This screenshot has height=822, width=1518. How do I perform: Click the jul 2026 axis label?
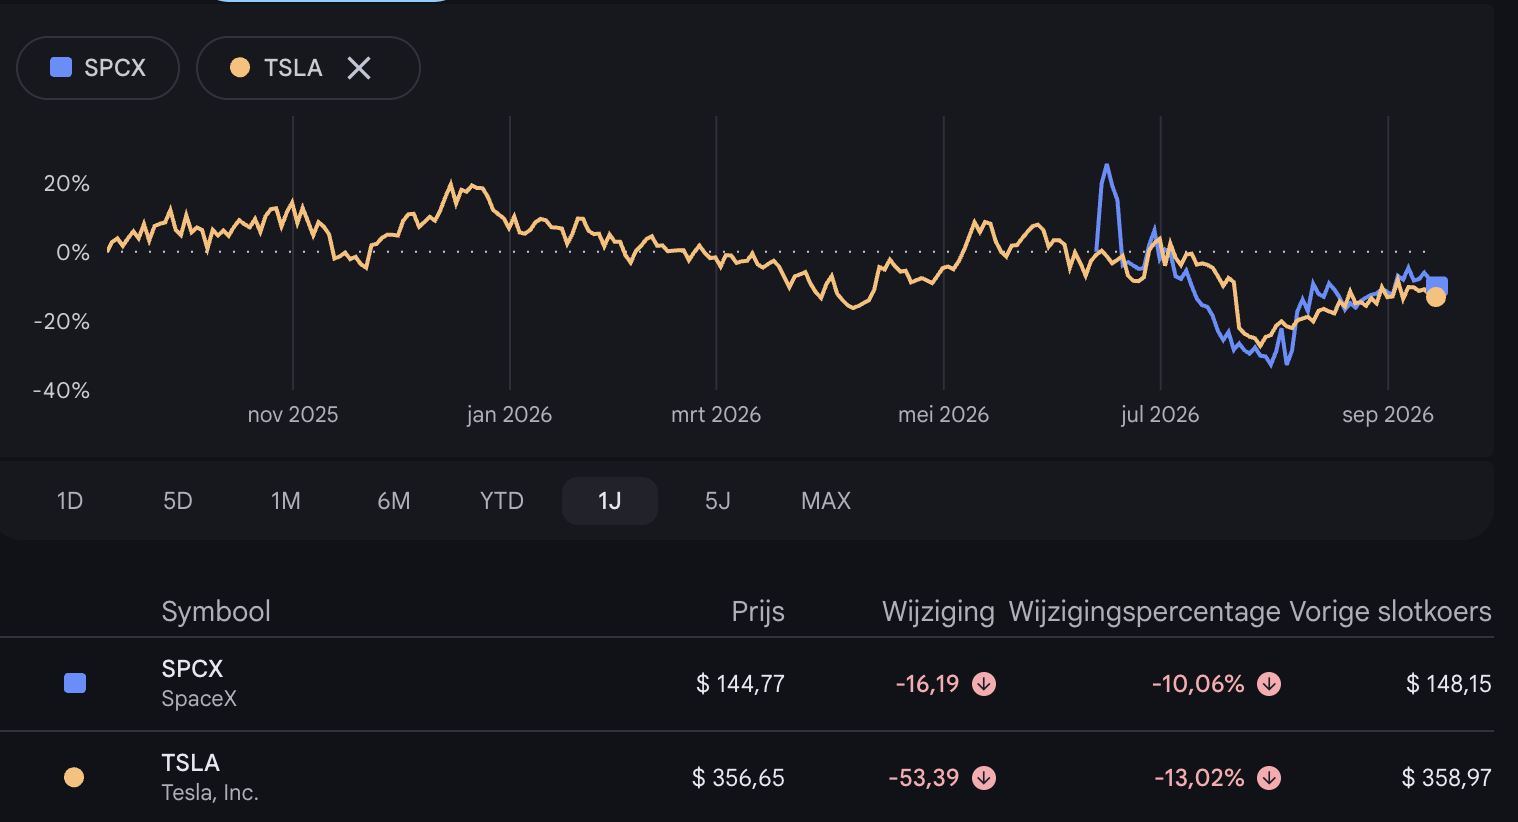coord(1160,415)
